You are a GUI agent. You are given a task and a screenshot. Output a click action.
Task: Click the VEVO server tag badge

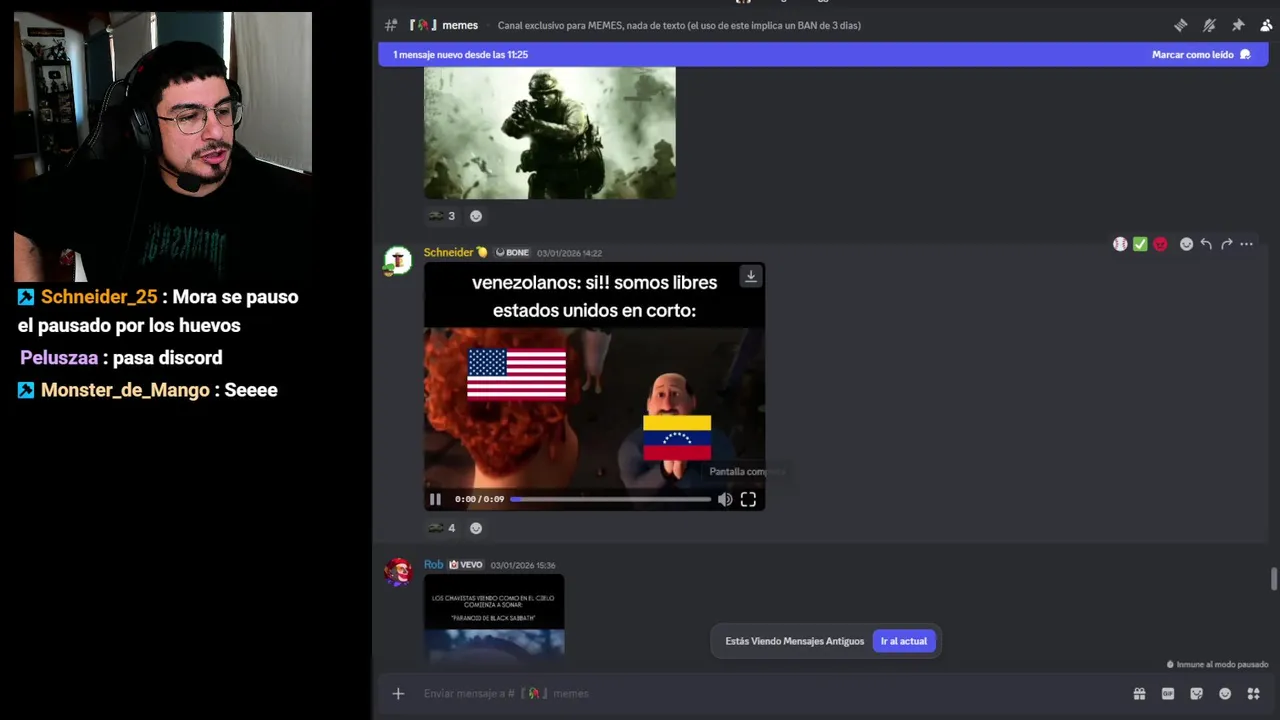click(466, 564)
